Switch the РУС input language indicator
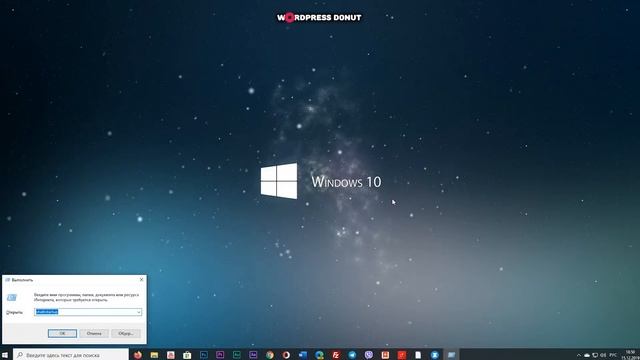 [x=613, y=355]
